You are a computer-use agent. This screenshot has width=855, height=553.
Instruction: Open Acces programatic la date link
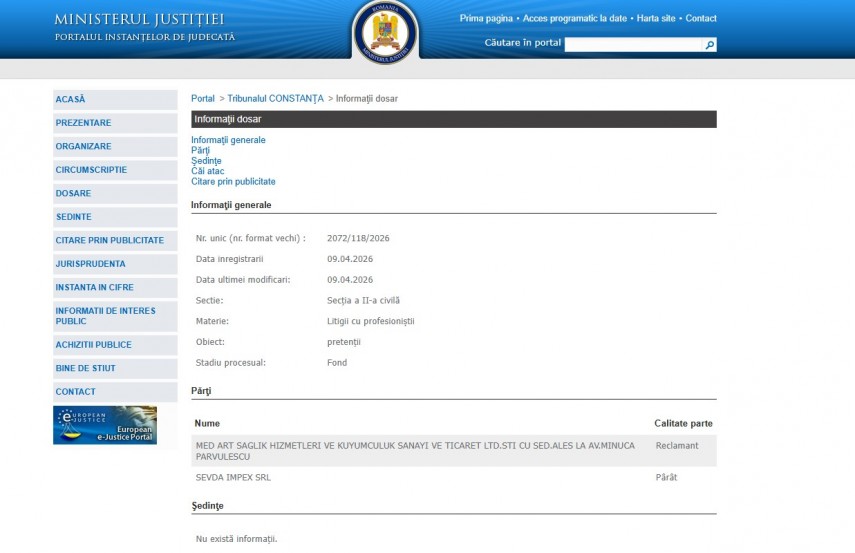(x=575, y=19)
